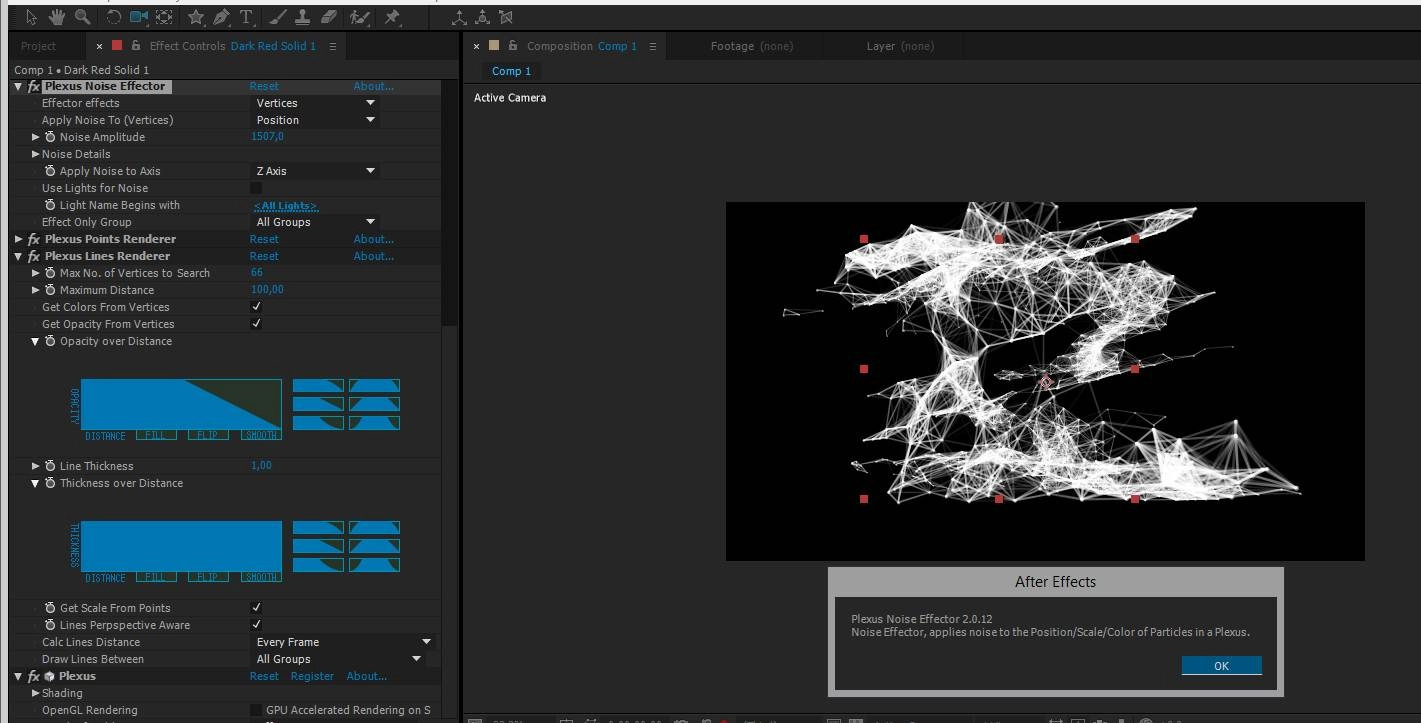The image size is (1421, 723).
Task: Uncheck Get Scale From Points
Action: coord(256,608)
